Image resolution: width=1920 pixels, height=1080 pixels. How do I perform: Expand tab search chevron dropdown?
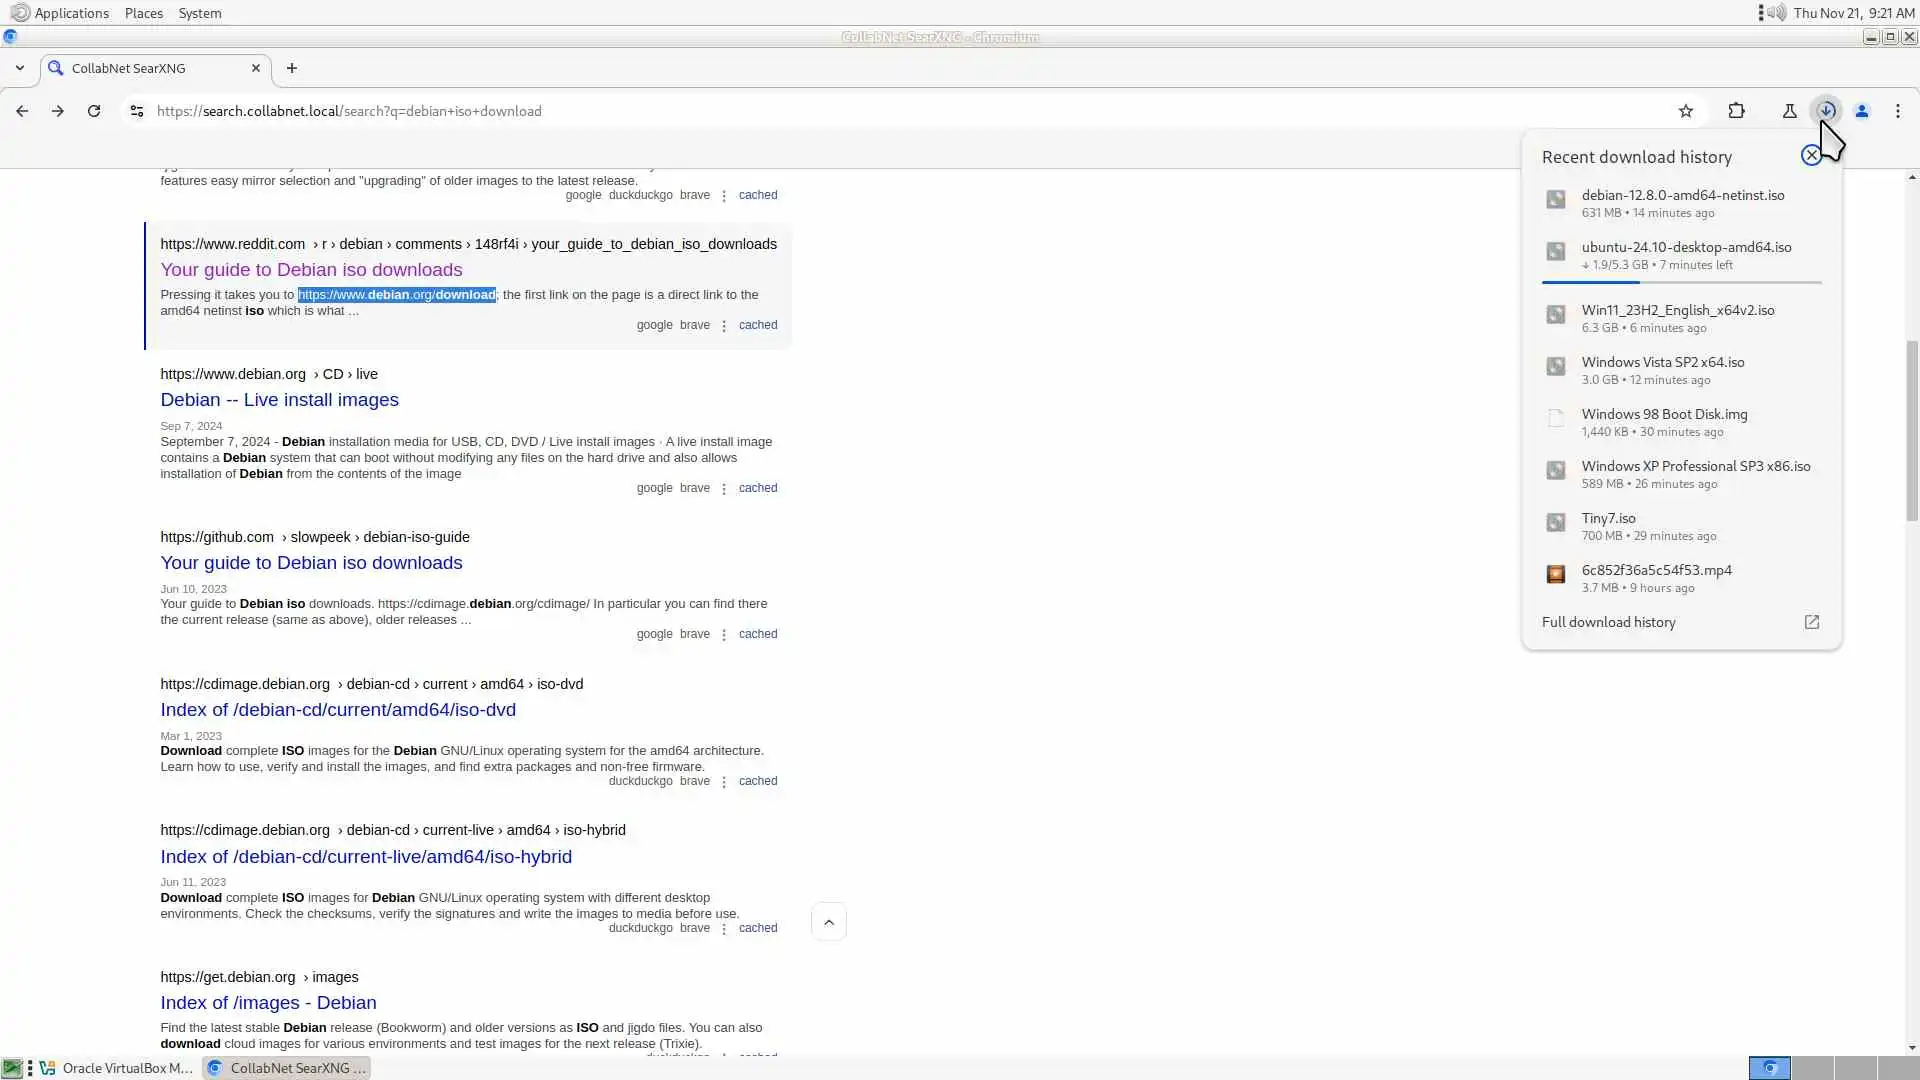[x=20, y=68]
